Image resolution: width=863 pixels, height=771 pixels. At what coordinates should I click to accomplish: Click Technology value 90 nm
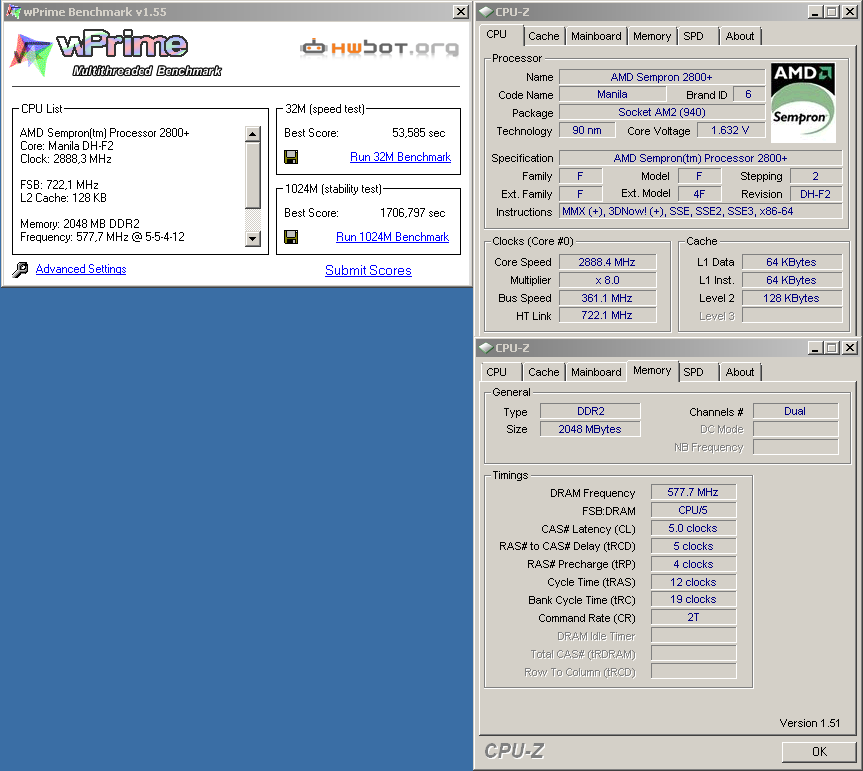coord(587,130)
